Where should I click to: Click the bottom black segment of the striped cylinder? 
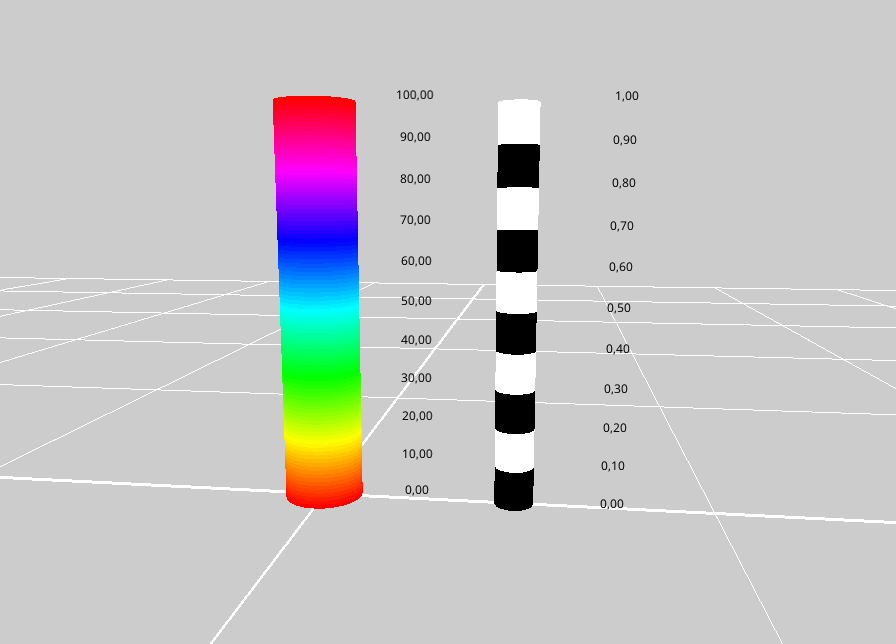[514, 490]
